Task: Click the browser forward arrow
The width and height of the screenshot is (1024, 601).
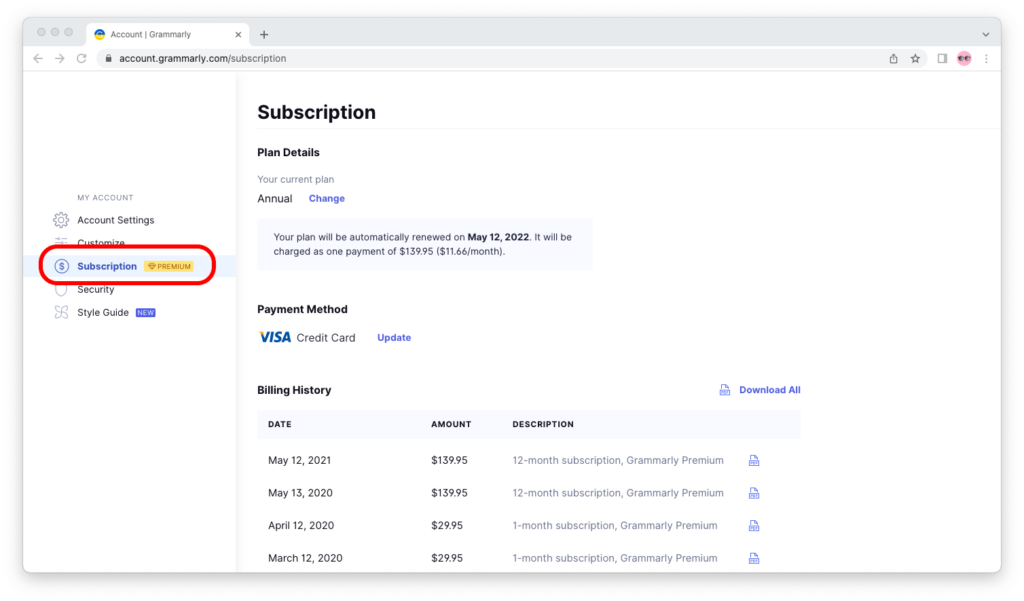Action: click(x=59, y=59)
